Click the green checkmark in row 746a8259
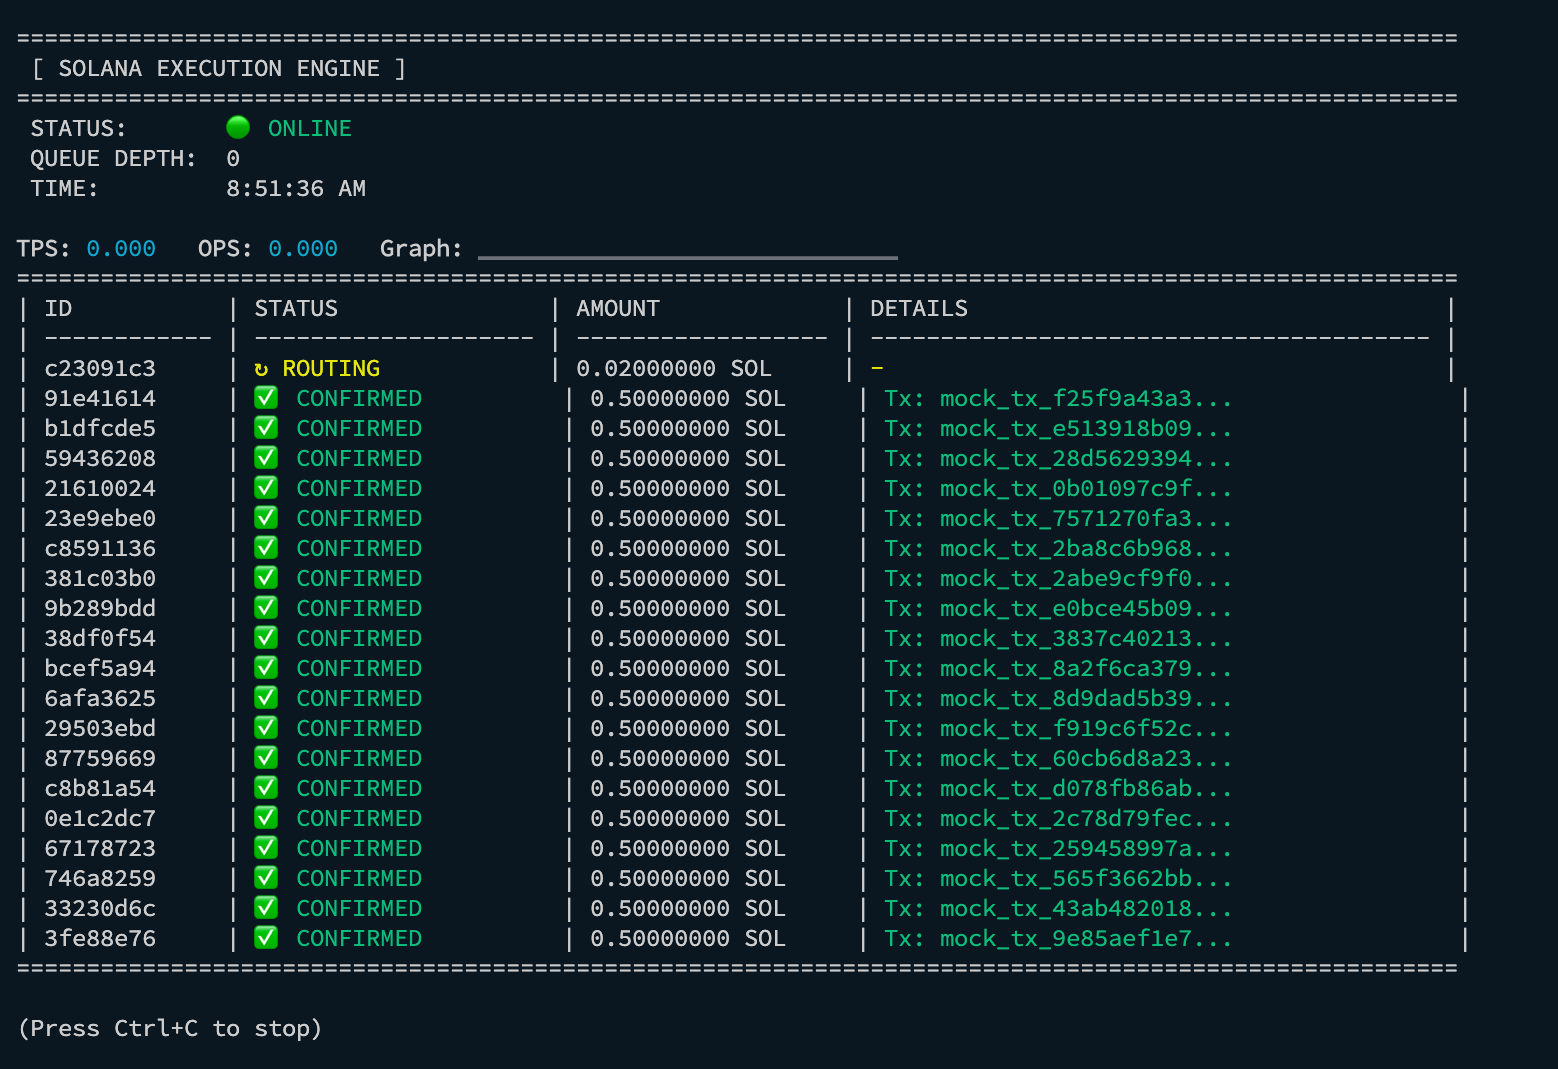 click(x=266, y=877)
